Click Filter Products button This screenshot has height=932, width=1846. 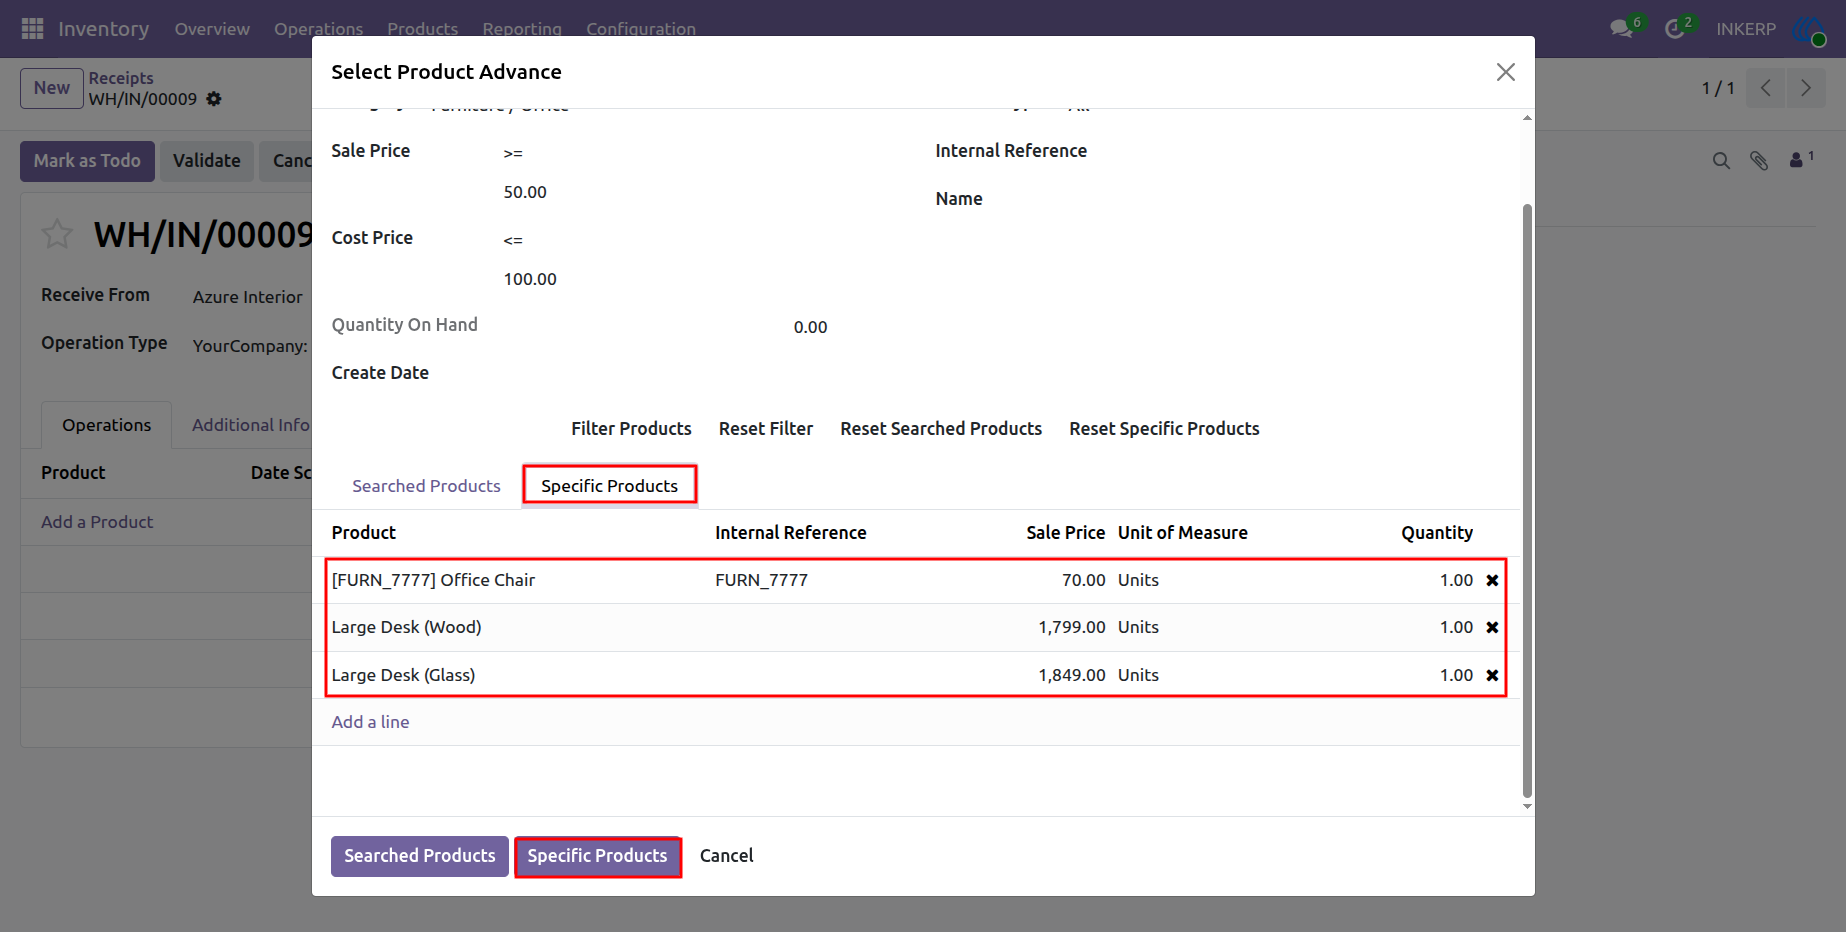click(631, 428)
